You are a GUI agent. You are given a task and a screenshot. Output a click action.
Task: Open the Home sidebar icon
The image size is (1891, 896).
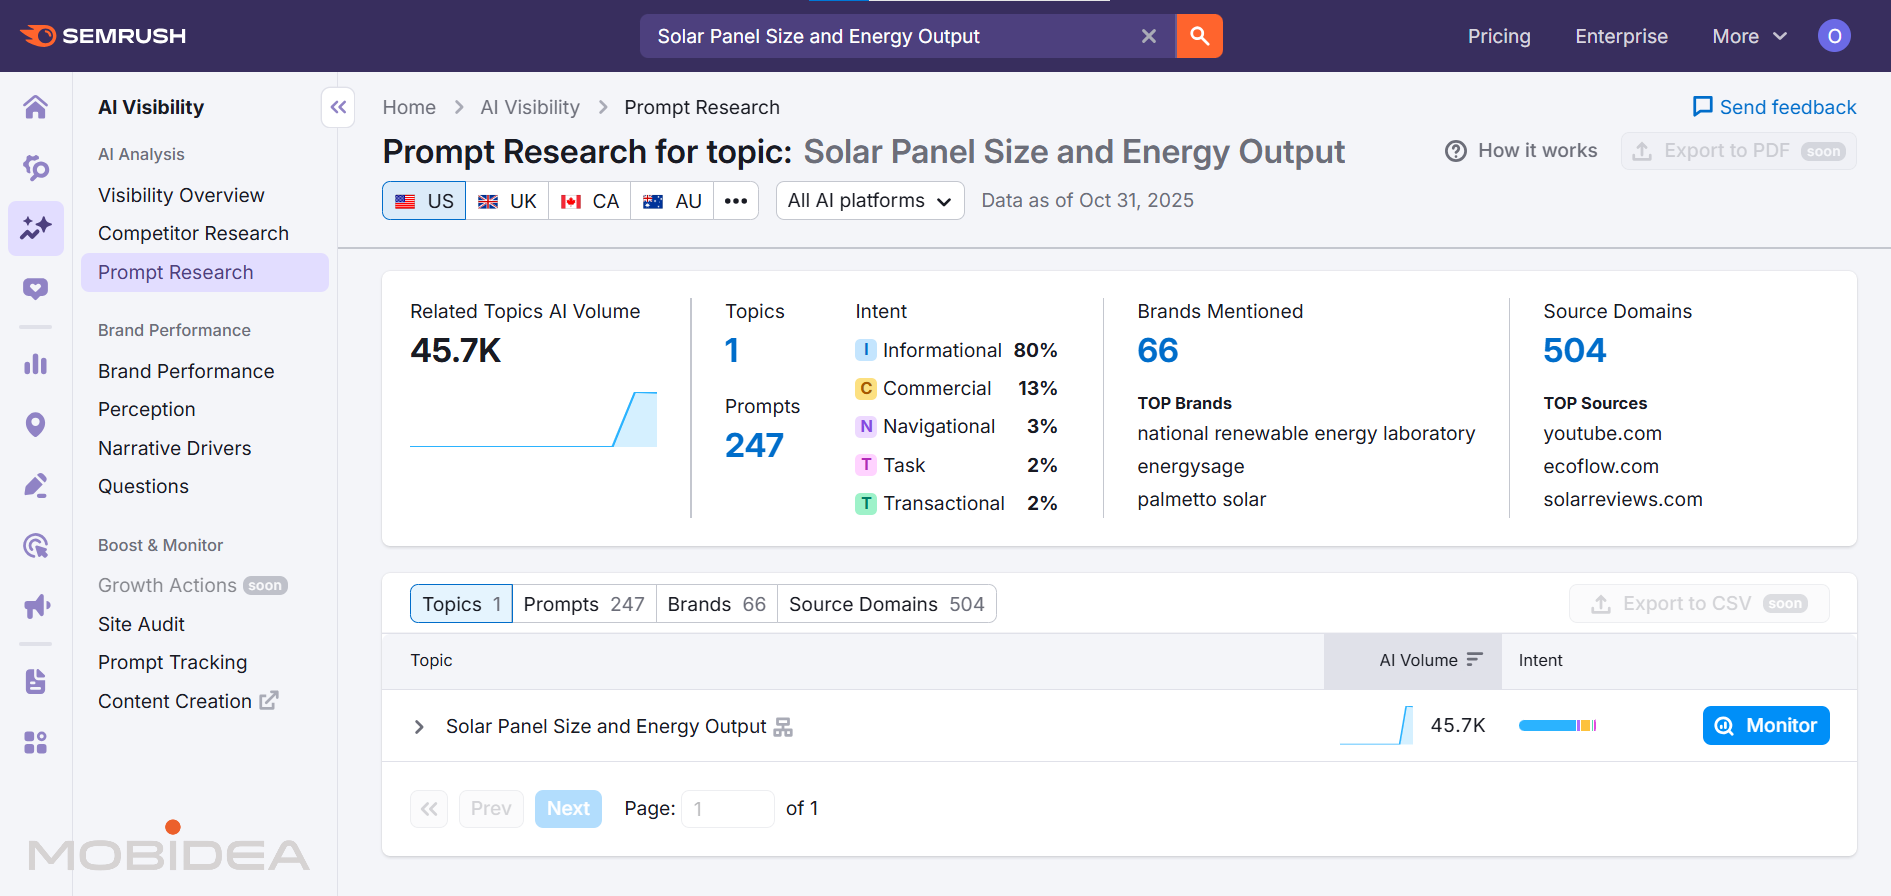[x=36, y=107]
